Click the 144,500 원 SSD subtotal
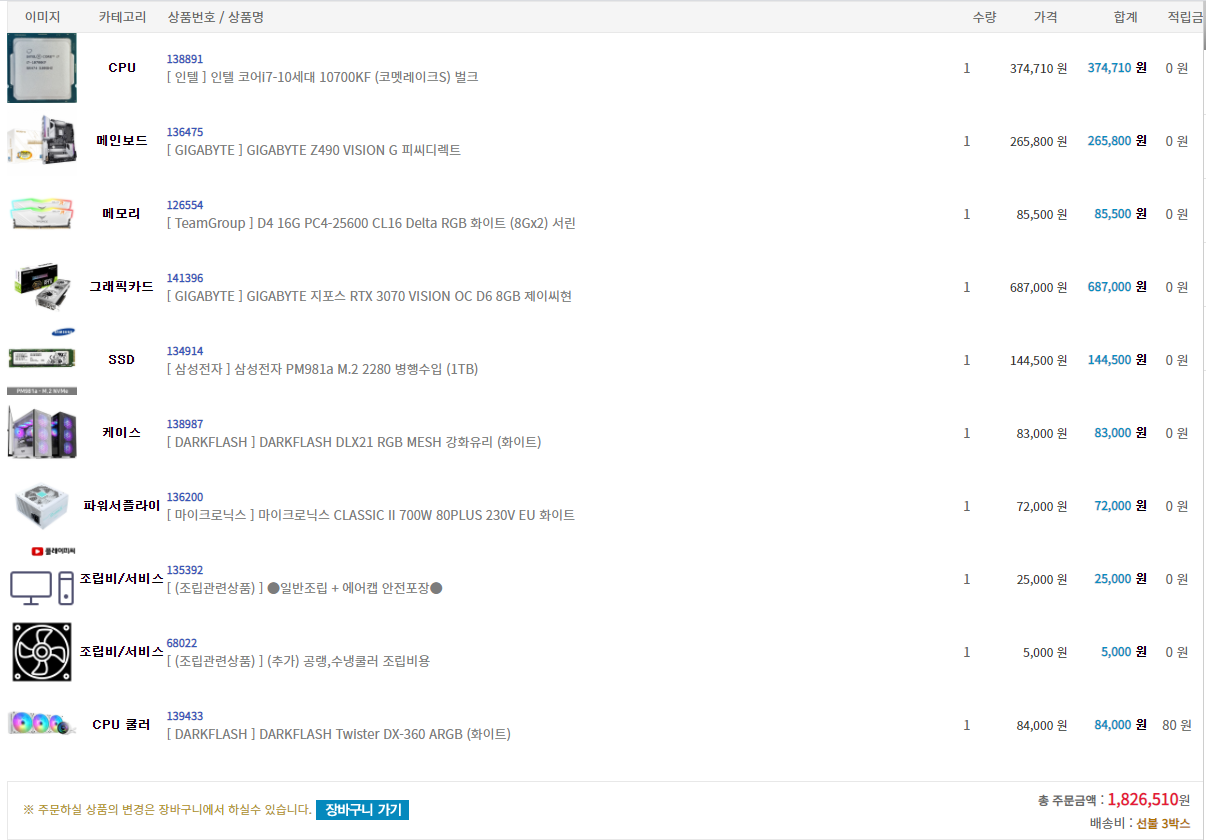Viewport: 1206px width, 840px height. point(1117,360)
